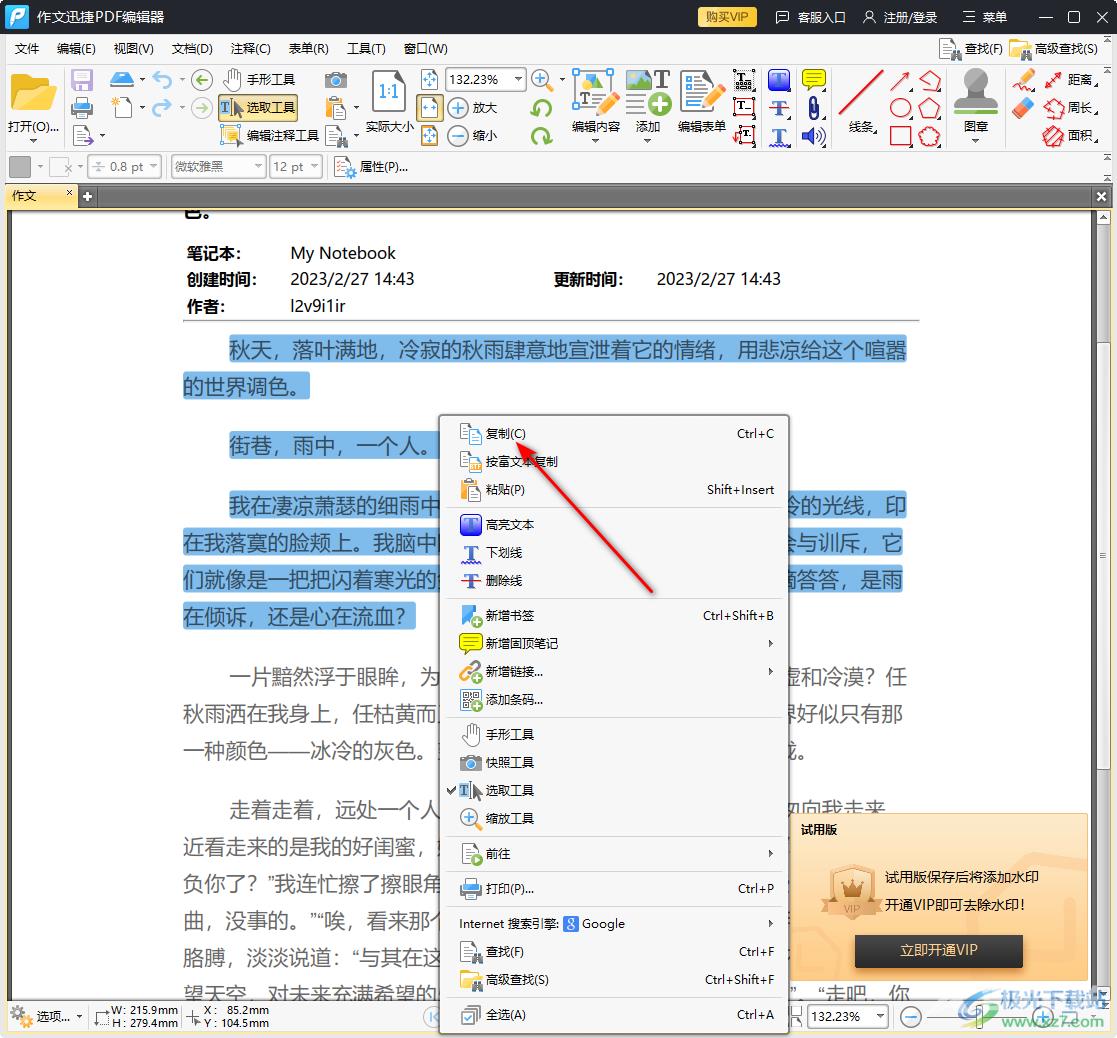Click the 距离 distance measure tool

point(1069,80)
